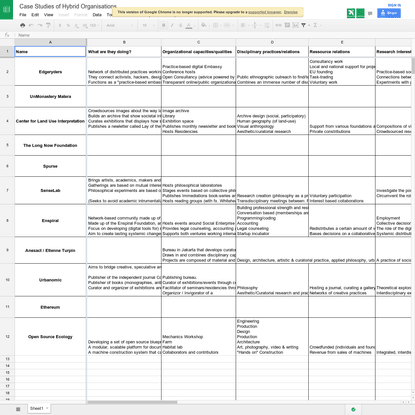The height and width of the screenshot is (415, 415).
Task: Open the text wrapping tool
Action: 267,25
